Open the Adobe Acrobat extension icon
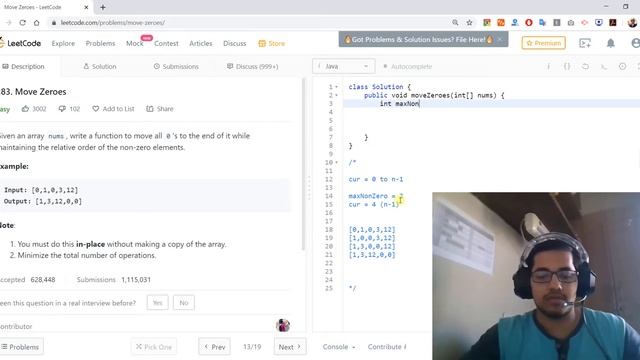640x360 pixels. [x=613, y=22]
